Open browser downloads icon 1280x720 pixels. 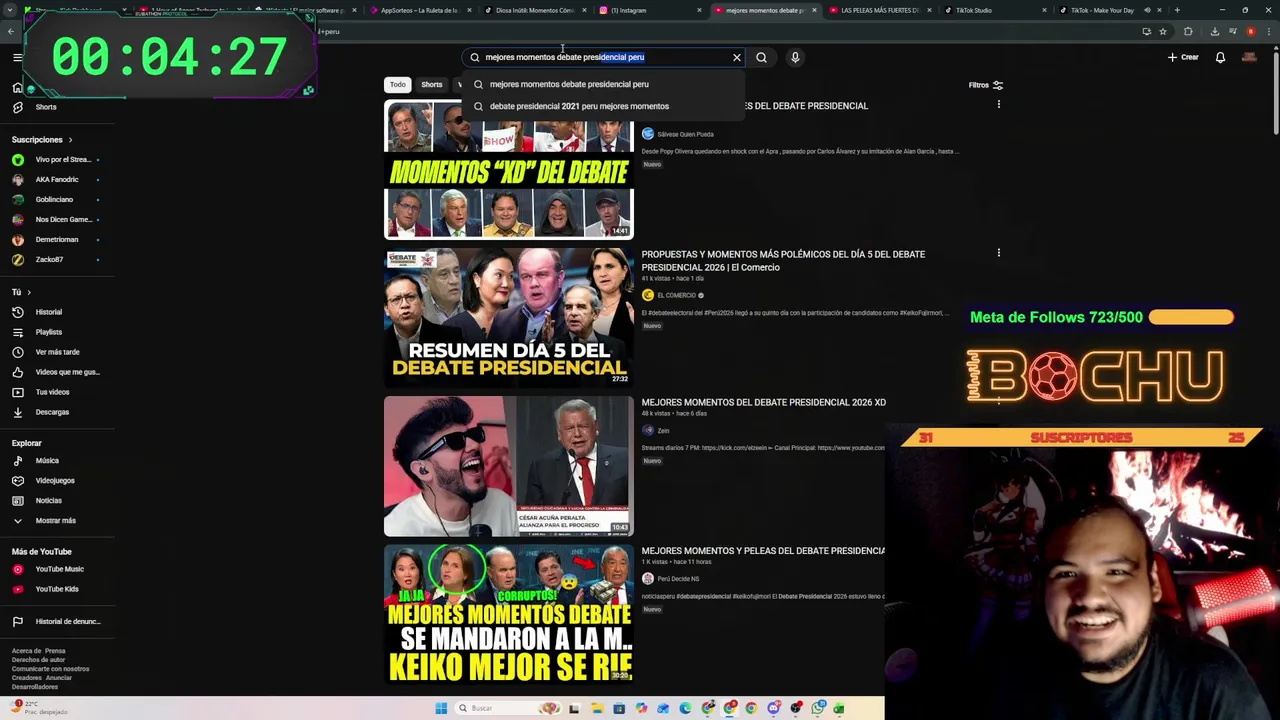[1215, 31]
